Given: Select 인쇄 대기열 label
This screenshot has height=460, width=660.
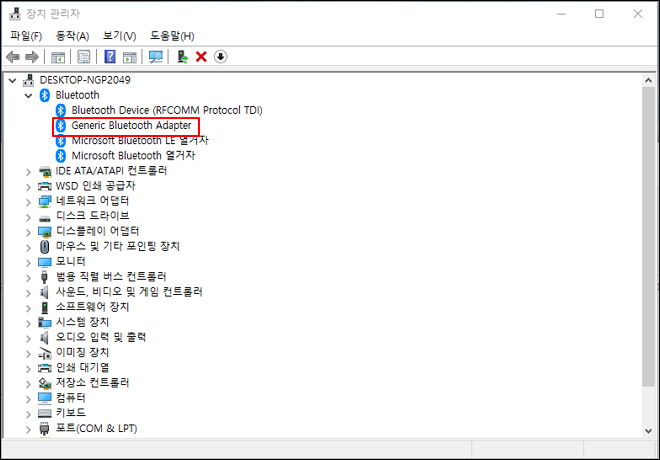Looking at the screenshot, I should pos(82,367).
